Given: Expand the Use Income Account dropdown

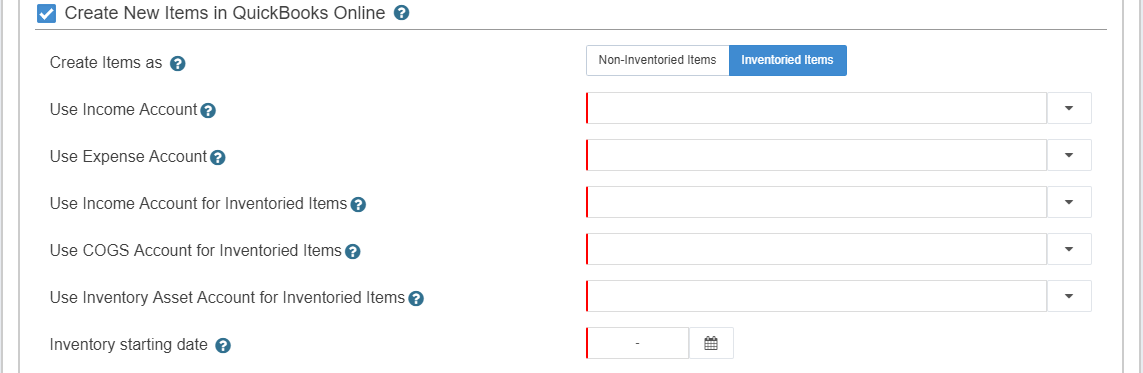Looking at the screenshot, I should 1069,108.
